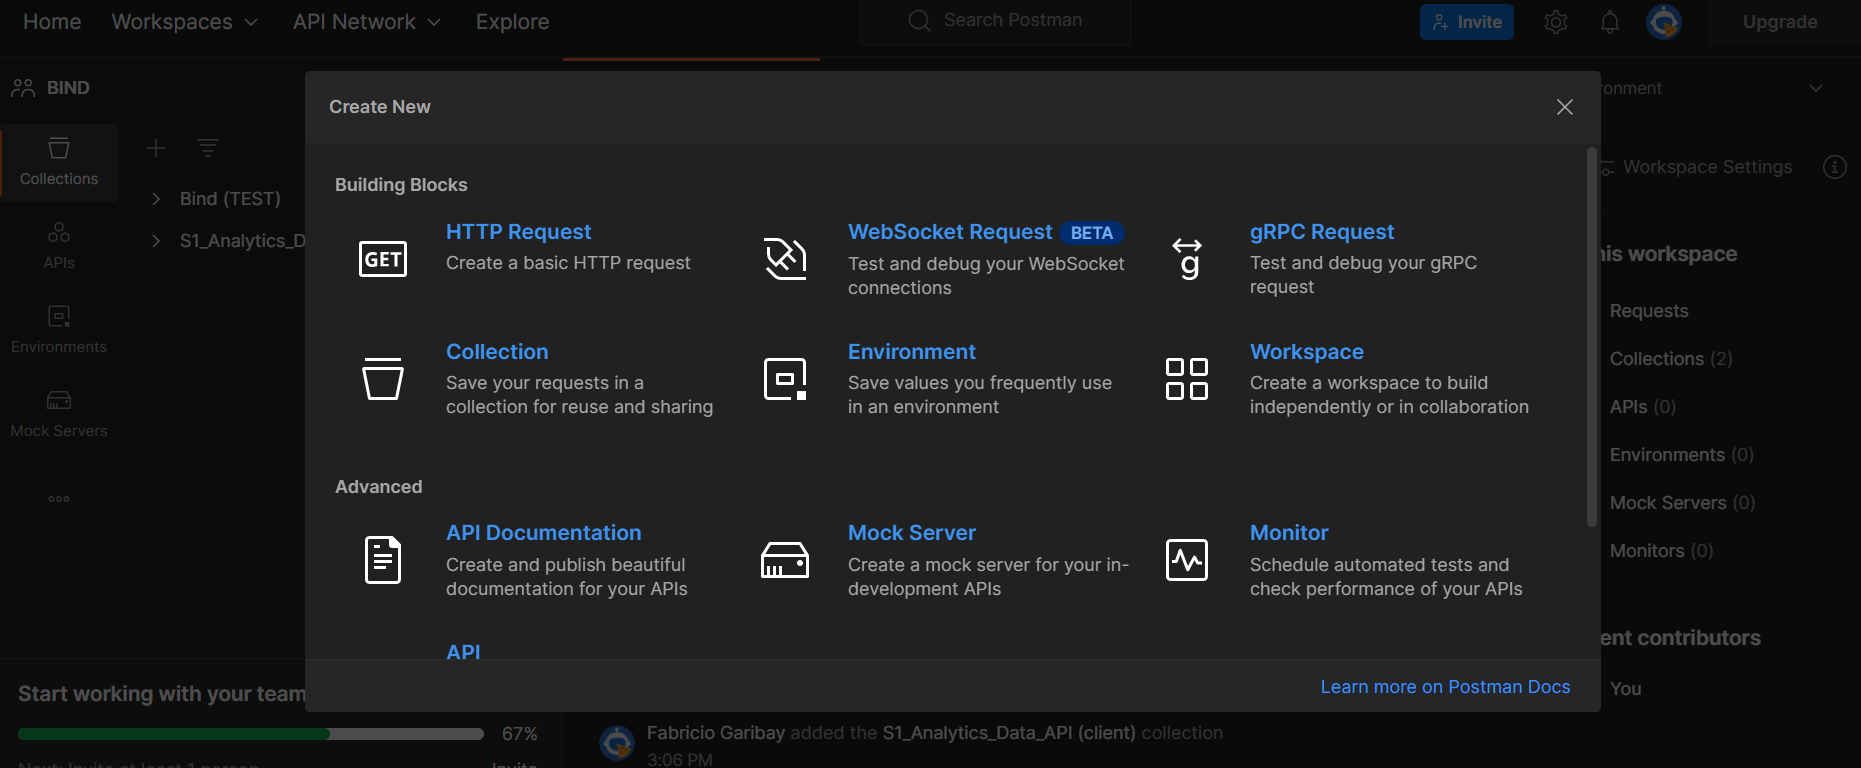1861x768 pixels.
Task: Click Monitors (0) in workspace overview
Action: coord(1661,551)
